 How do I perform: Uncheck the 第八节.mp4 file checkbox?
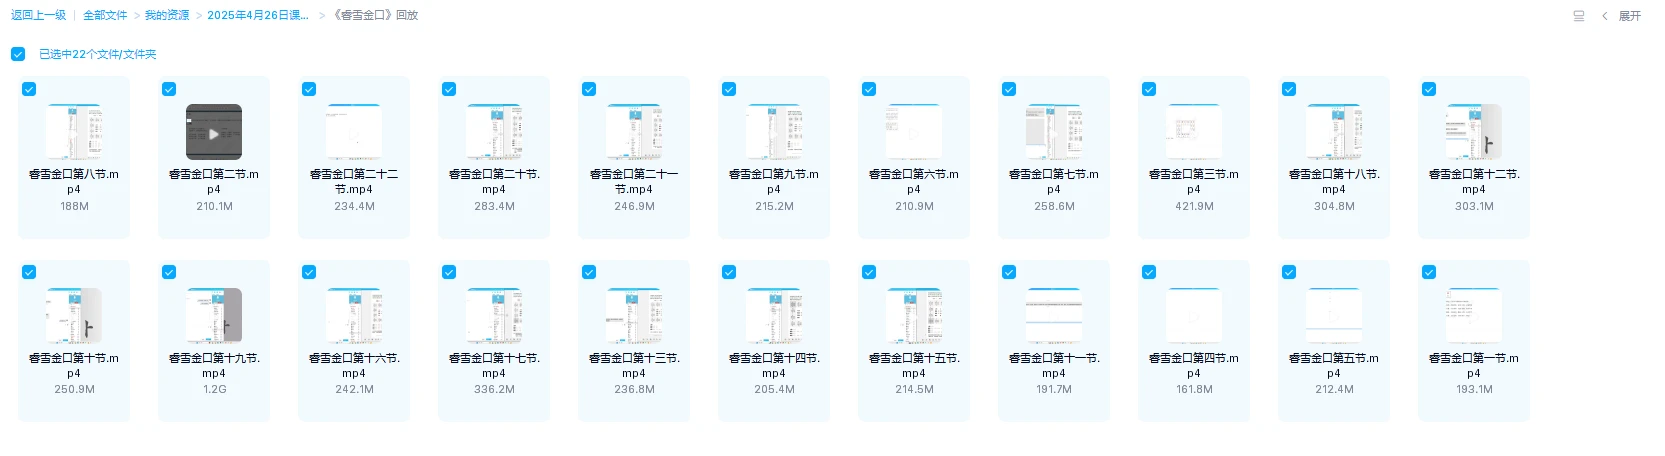click(x=29, y=89)
